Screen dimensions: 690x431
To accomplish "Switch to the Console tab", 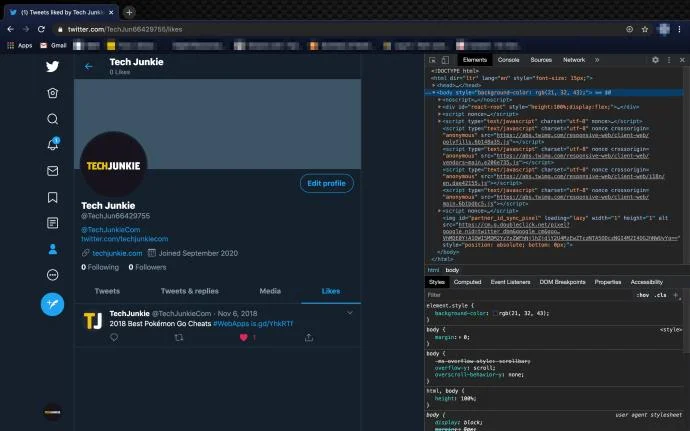I will (509, 60).
